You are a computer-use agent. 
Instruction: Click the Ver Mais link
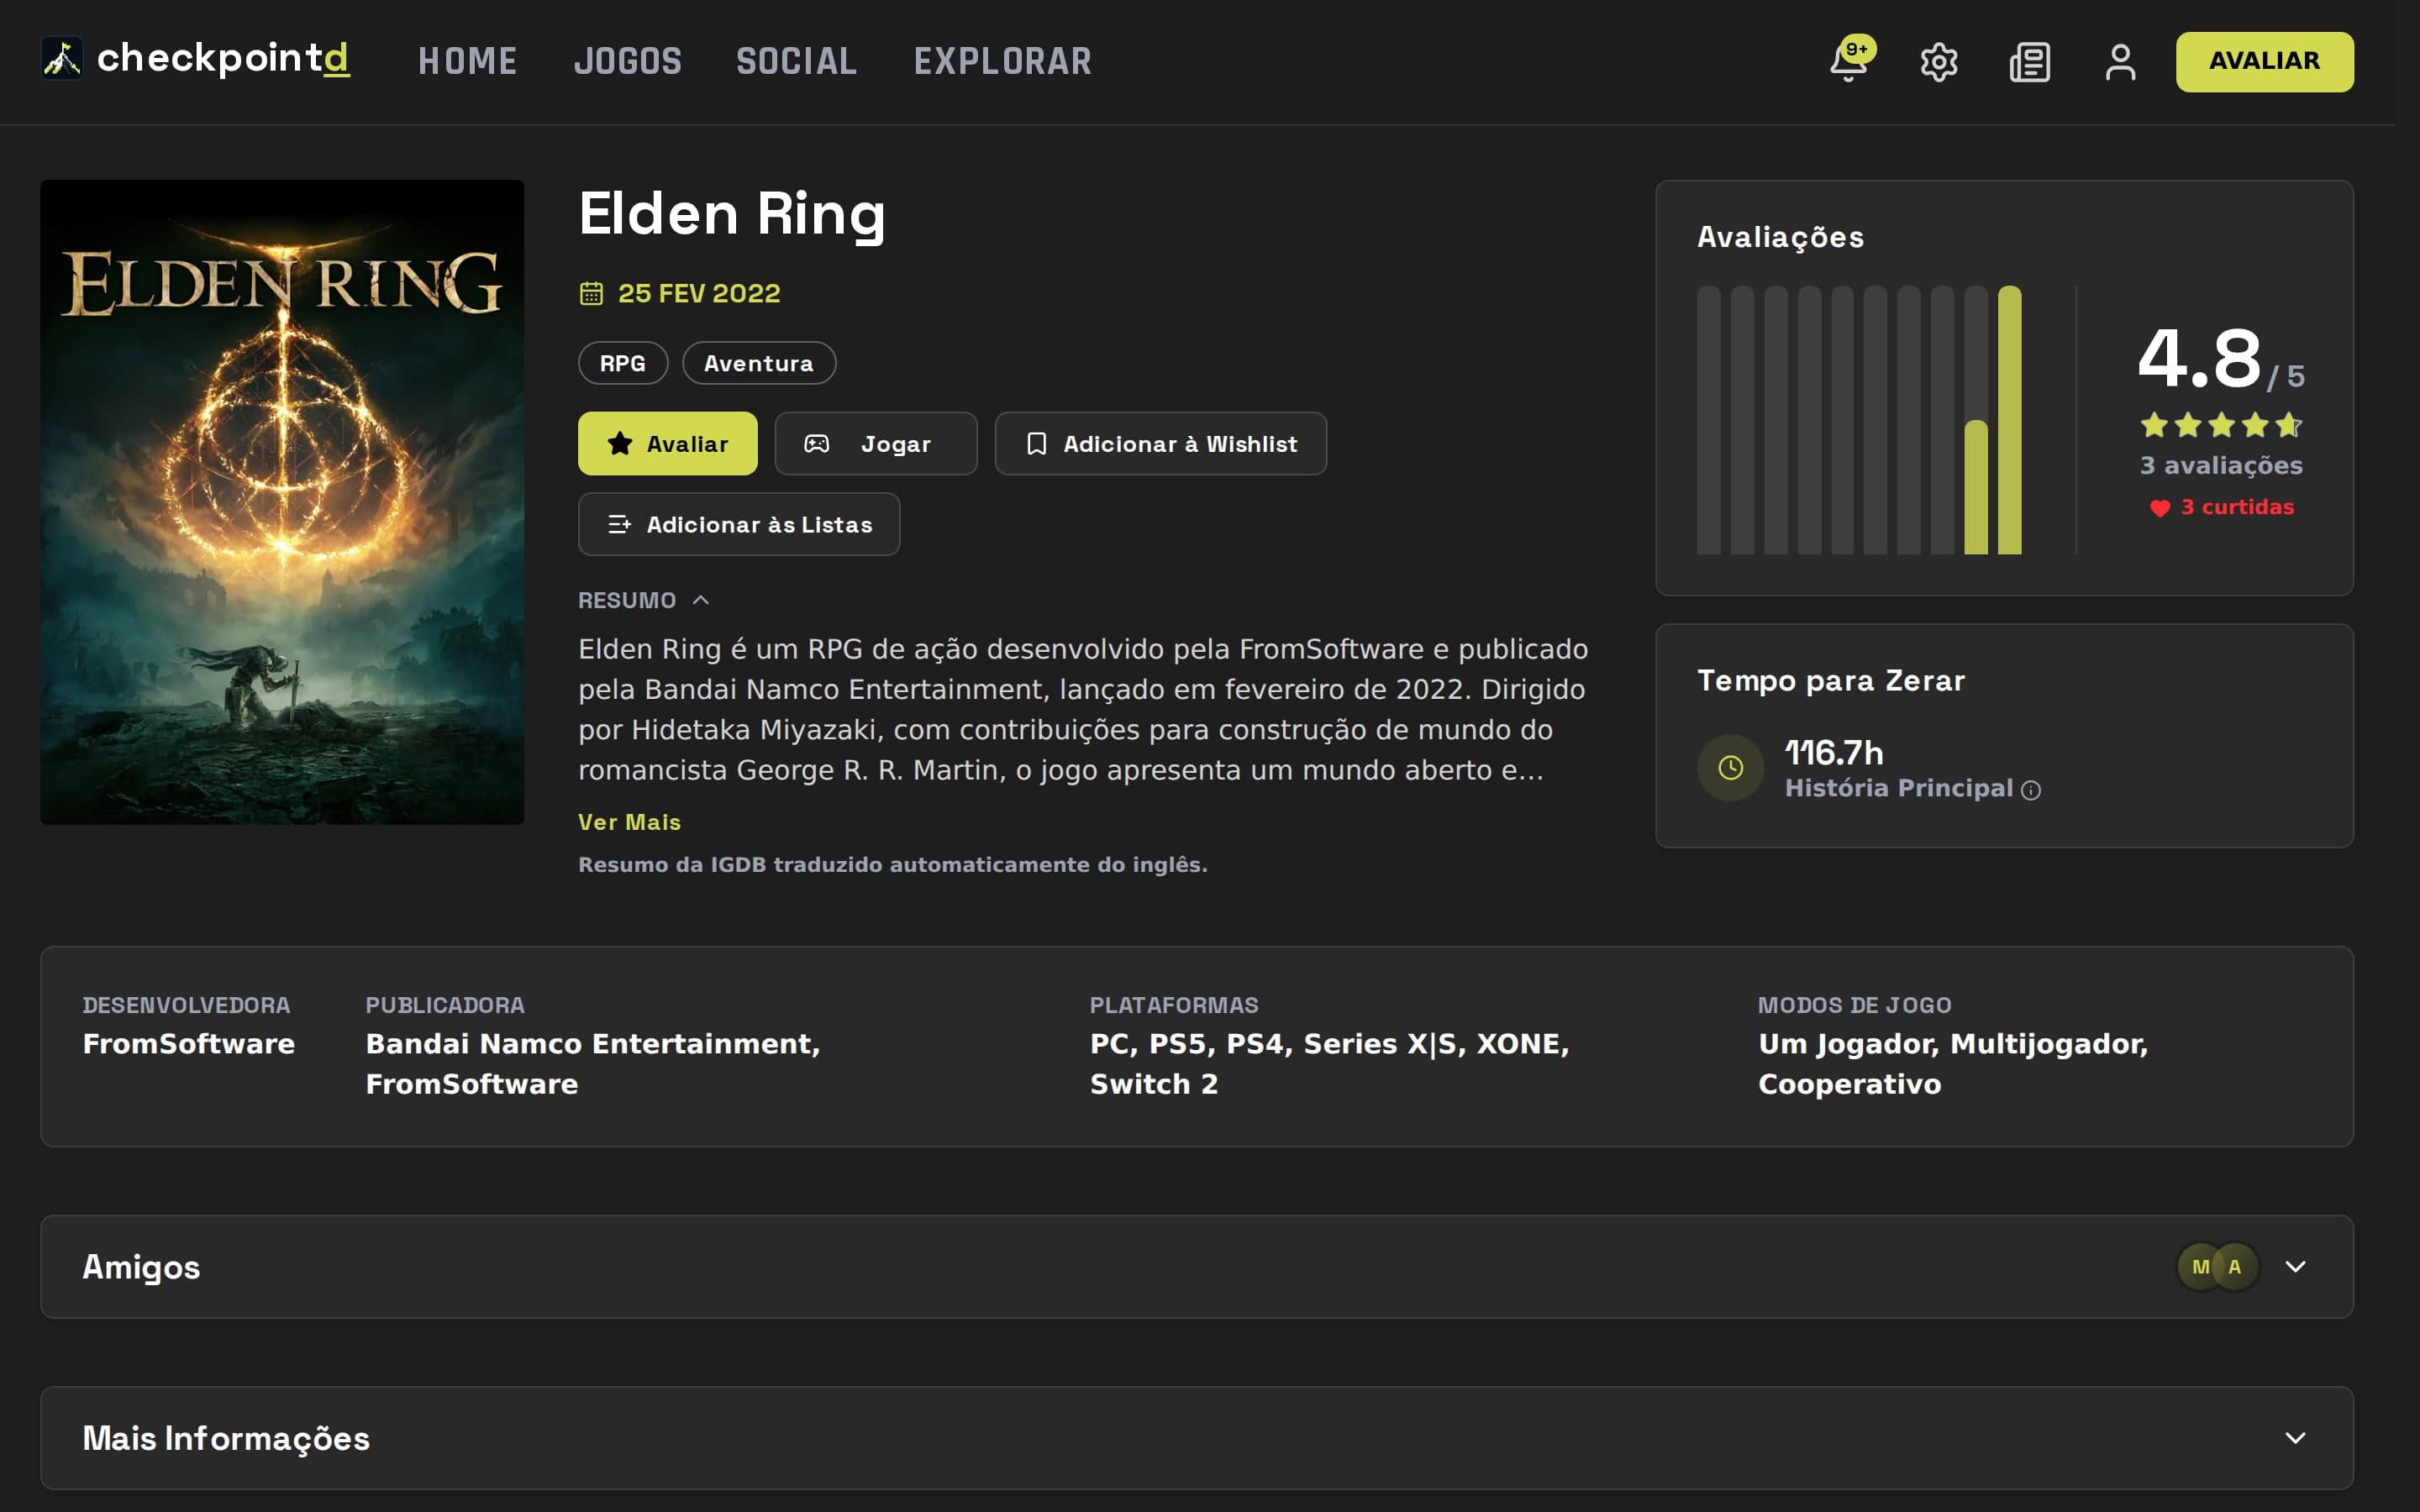[629, 822]
